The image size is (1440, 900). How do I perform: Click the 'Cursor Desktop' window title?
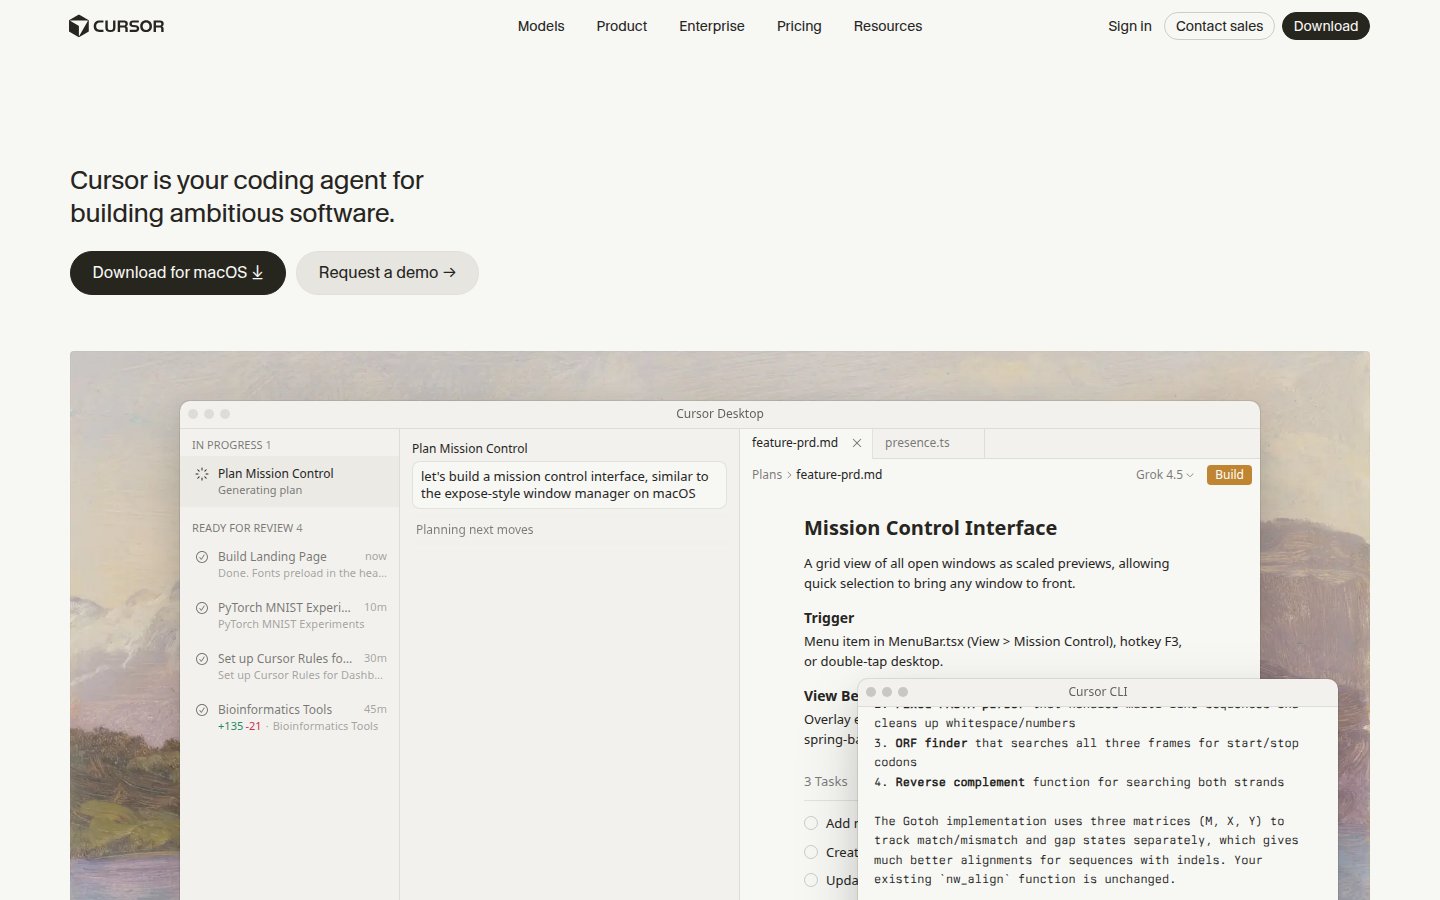pos(720,414)
